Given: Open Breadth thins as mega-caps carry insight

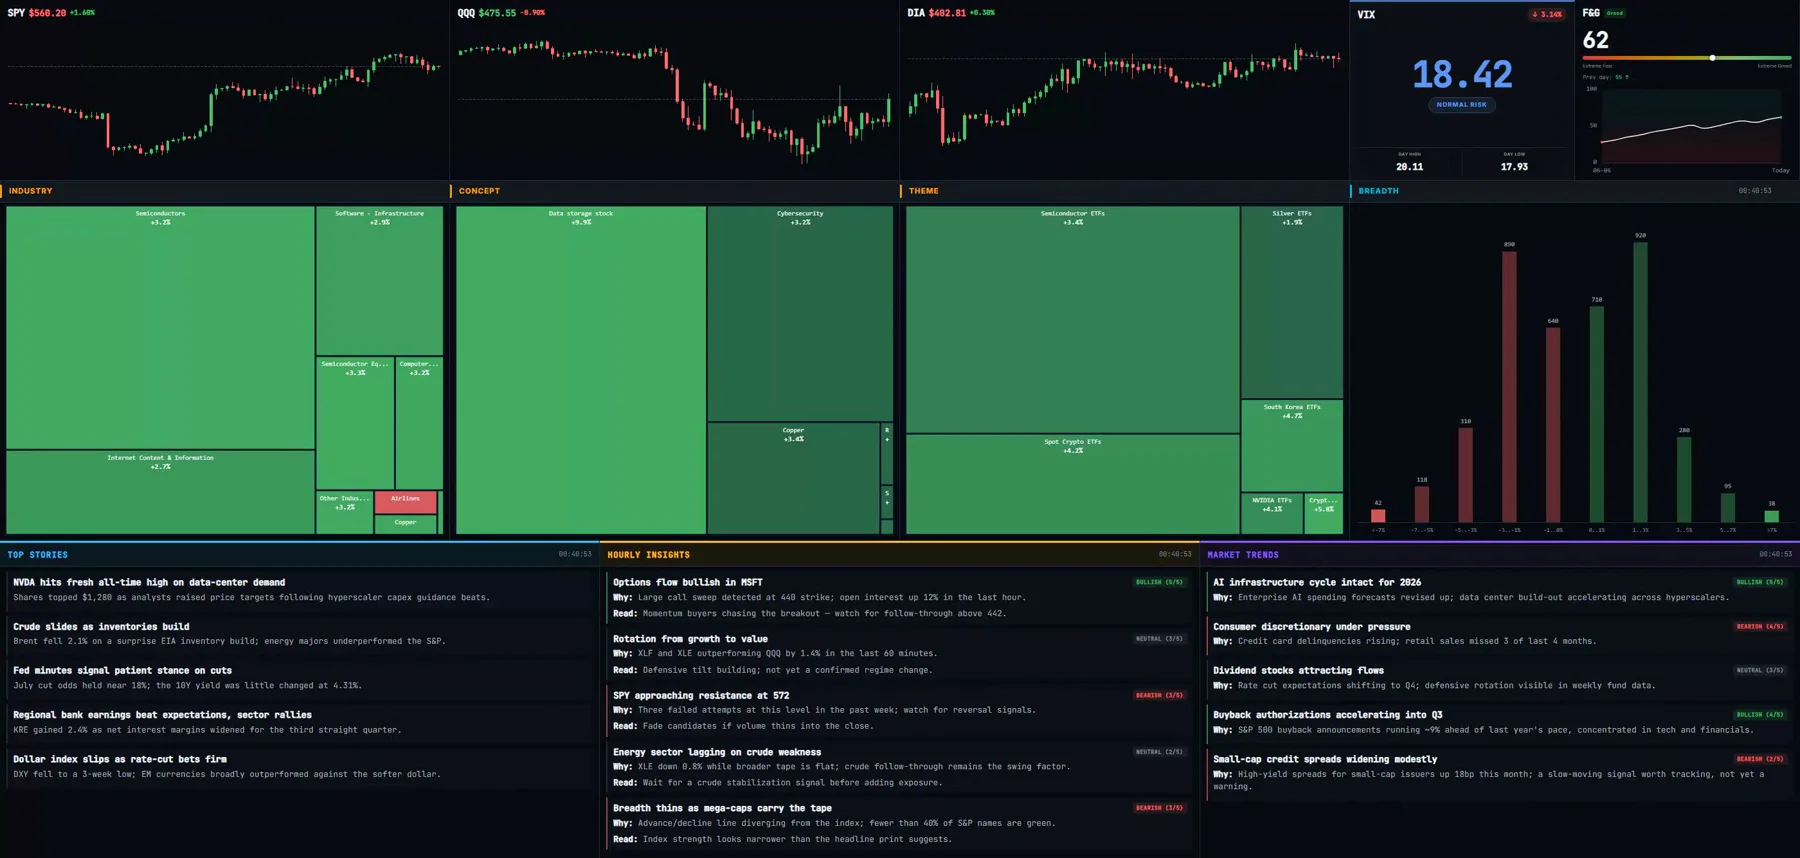Looking at the screenshot, I should click(x=899, y=823).
